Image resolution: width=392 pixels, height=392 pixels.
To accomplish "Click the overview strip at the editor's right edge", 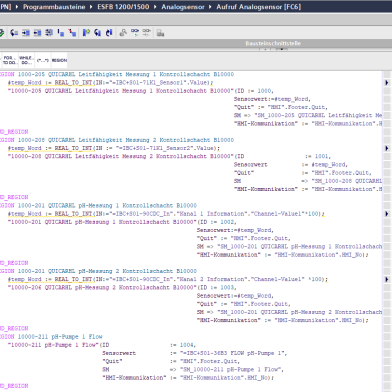I will click(x=387, y=231).
